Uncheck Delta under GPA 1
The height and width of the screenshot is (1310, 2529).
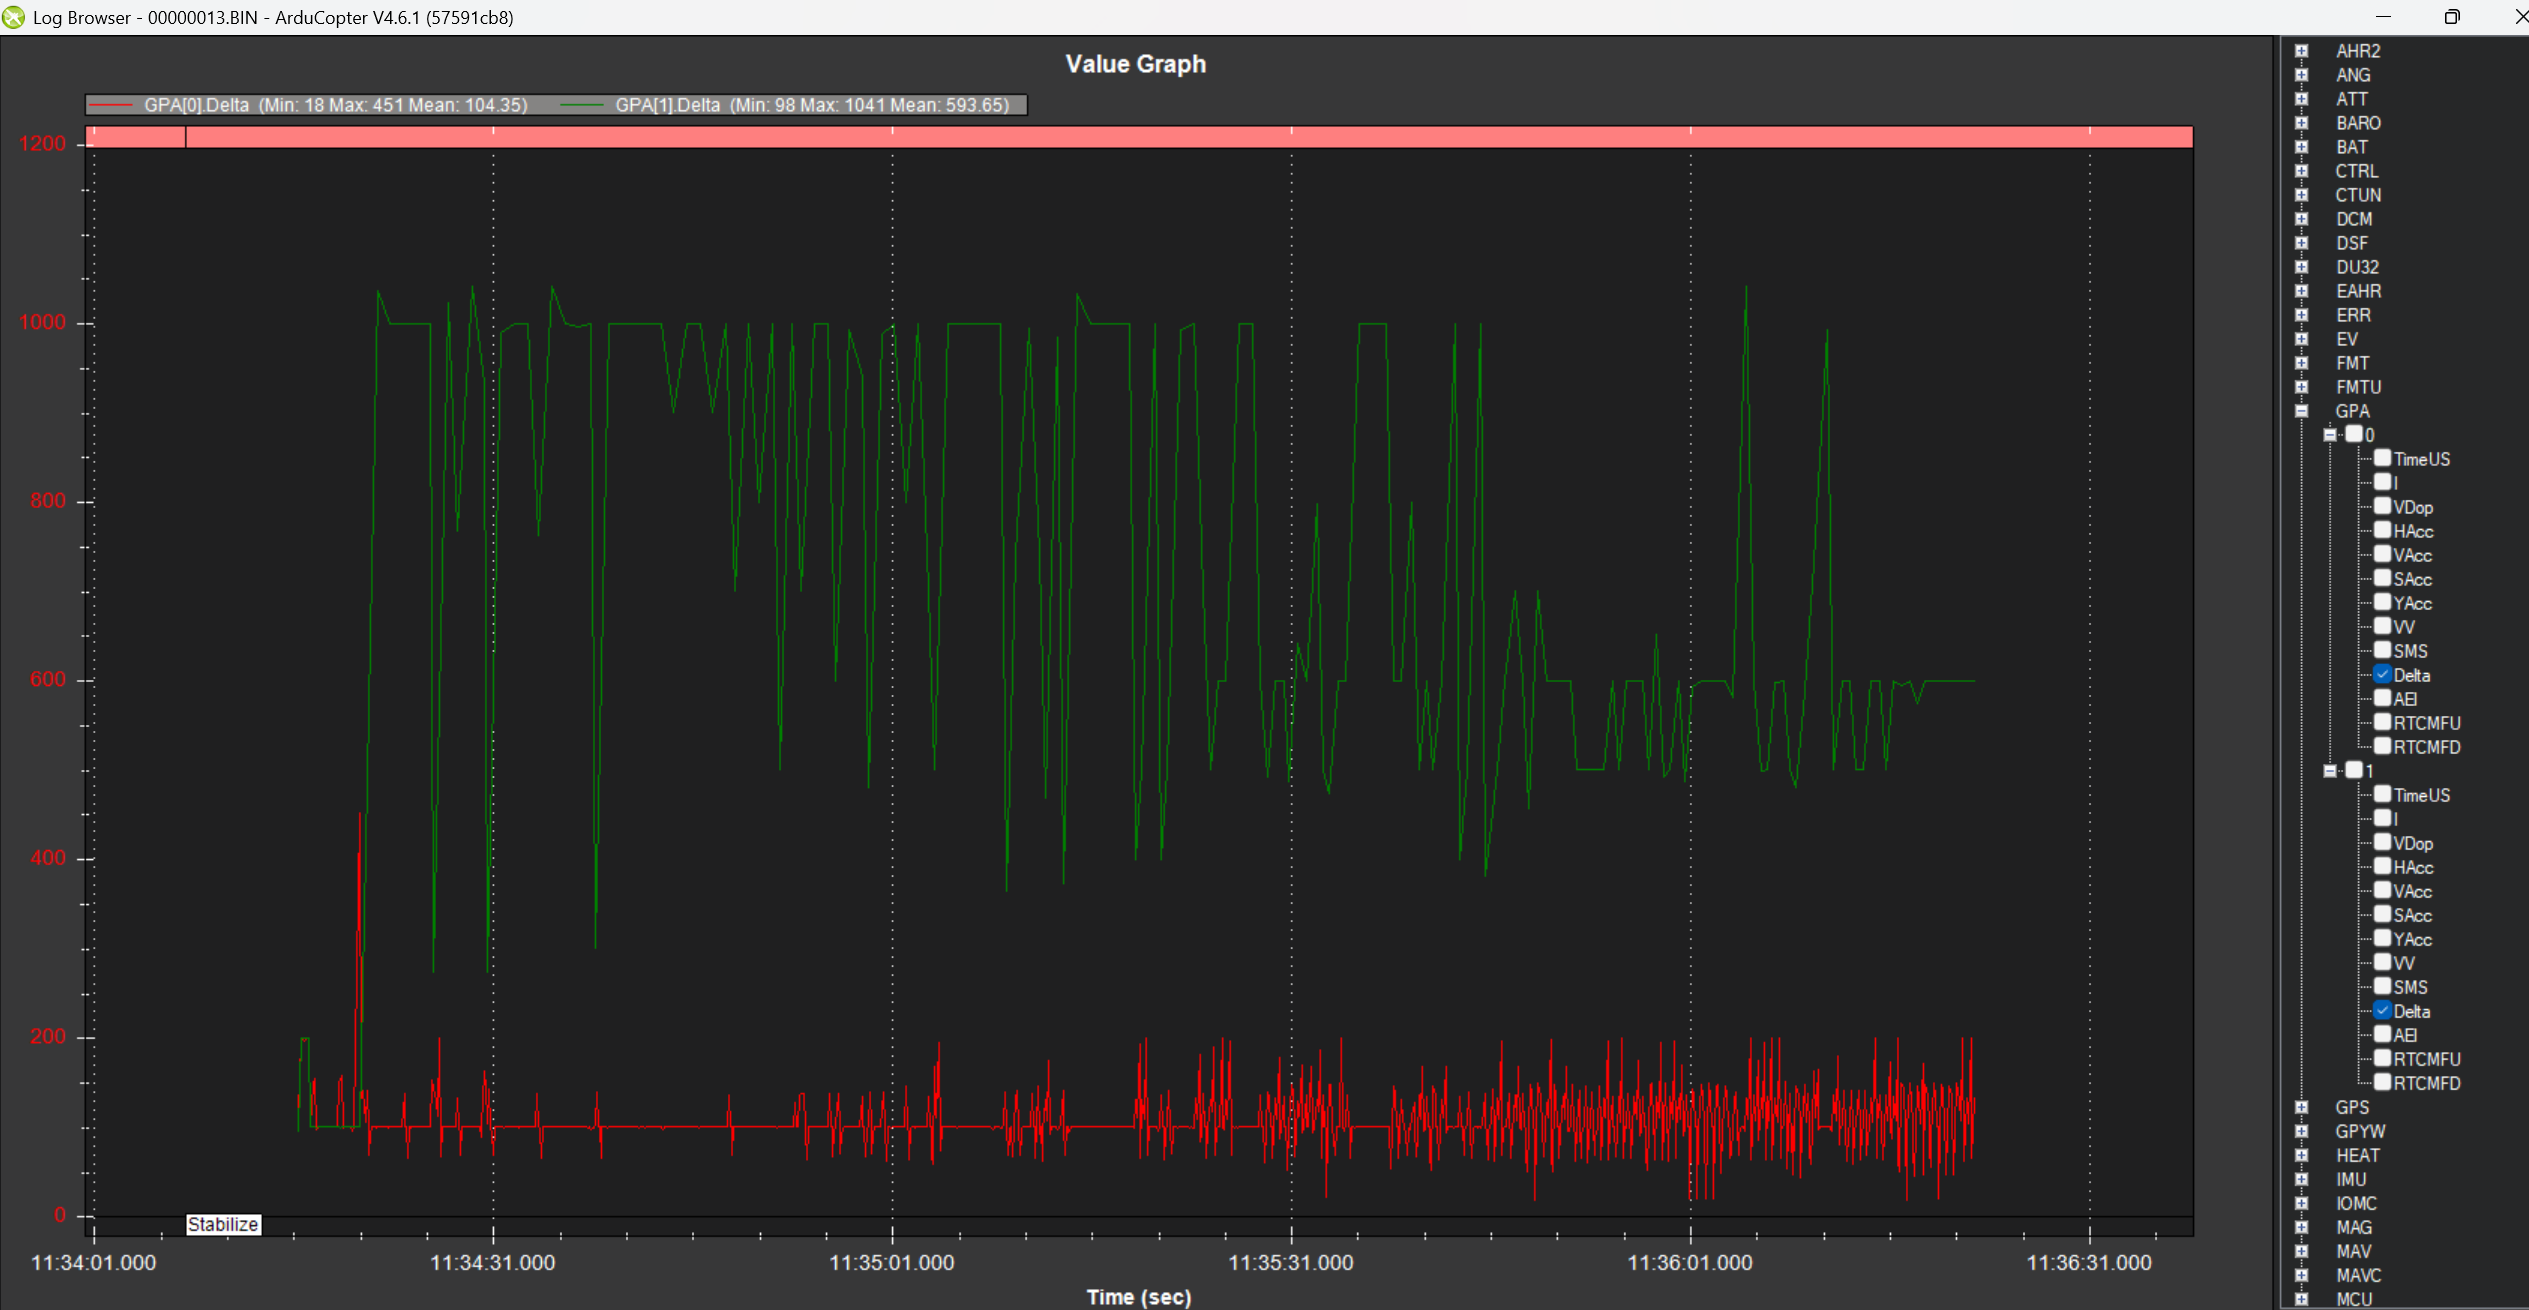pyautogui.click(x=2384, y=1010)
